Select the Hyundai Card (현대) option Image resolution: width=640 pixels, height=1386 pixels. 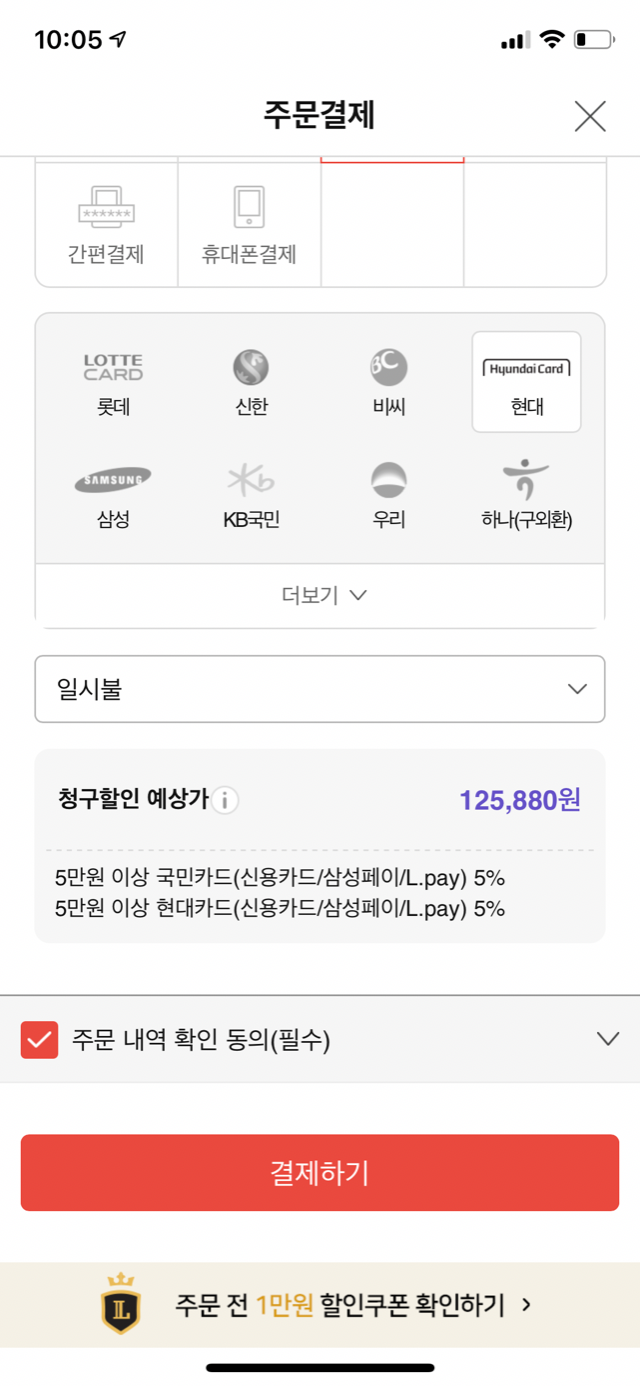click(x=526, y=381)
